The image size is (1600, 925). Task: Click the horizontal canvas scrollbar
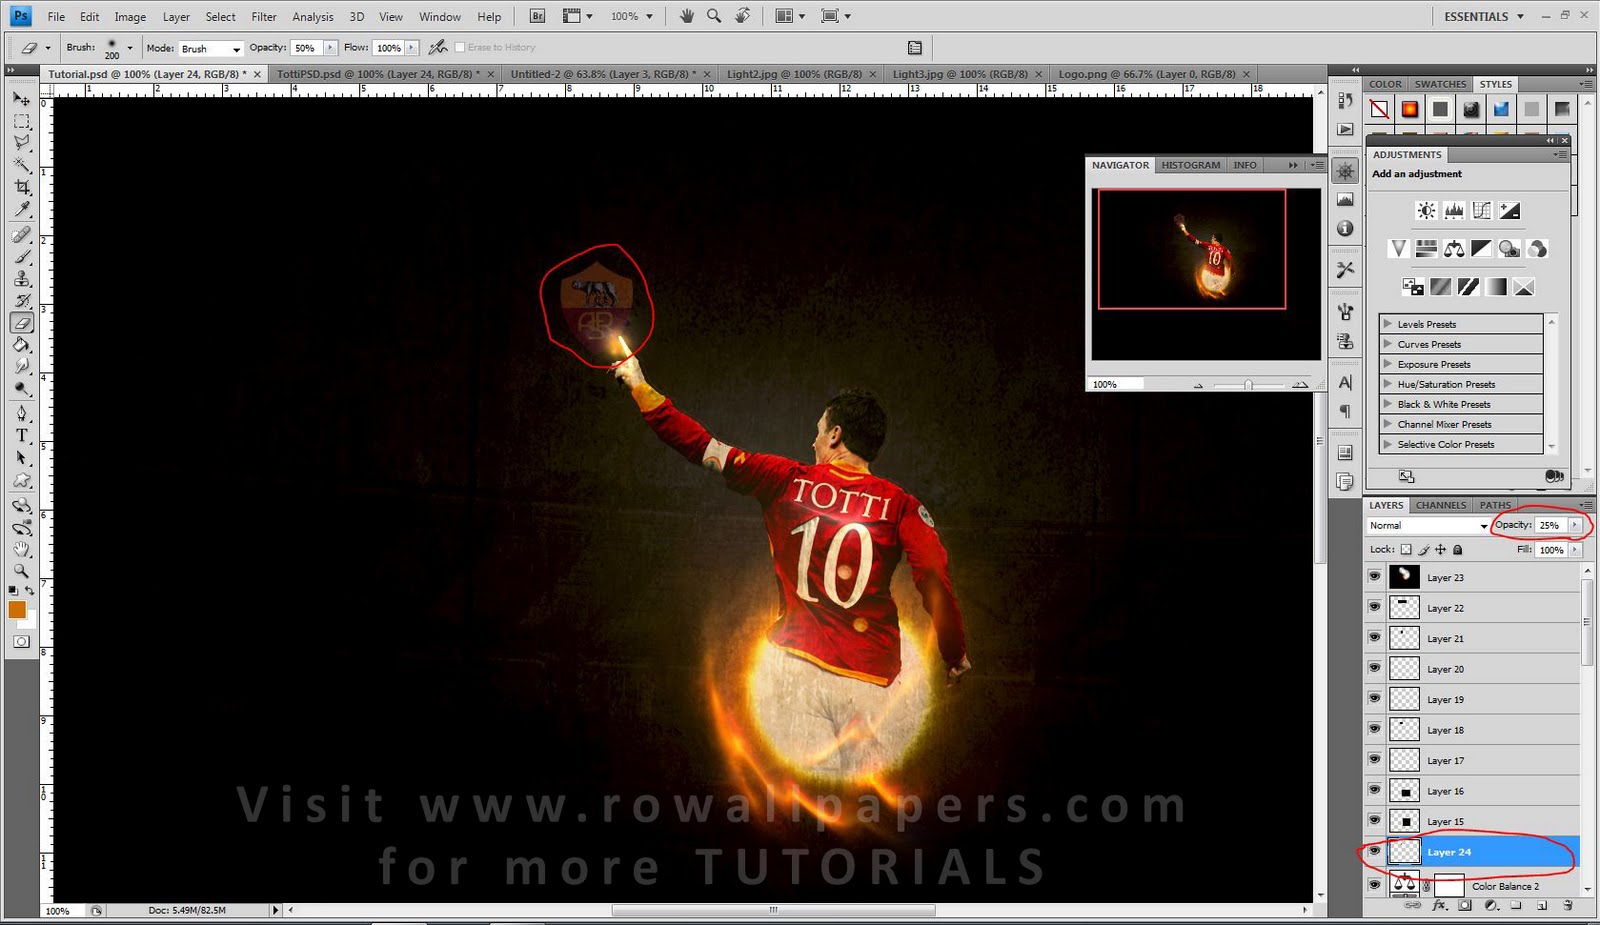tap(774, 910)
